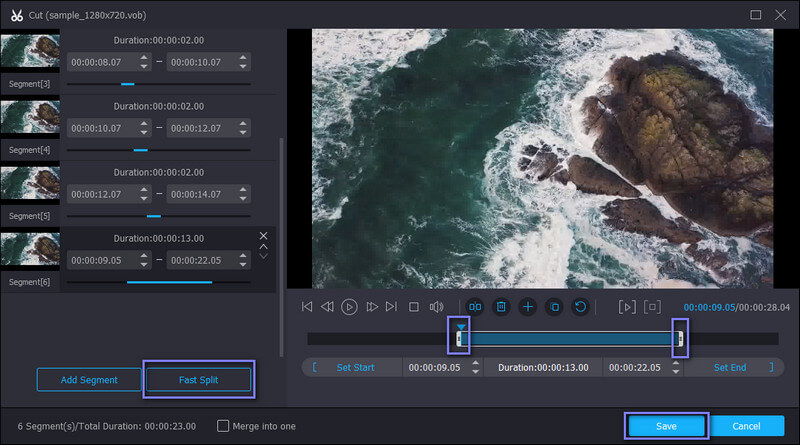Viewport: 800px width, 445px height.
Task: Save the cut segments
Action: (x=666, y=426)
